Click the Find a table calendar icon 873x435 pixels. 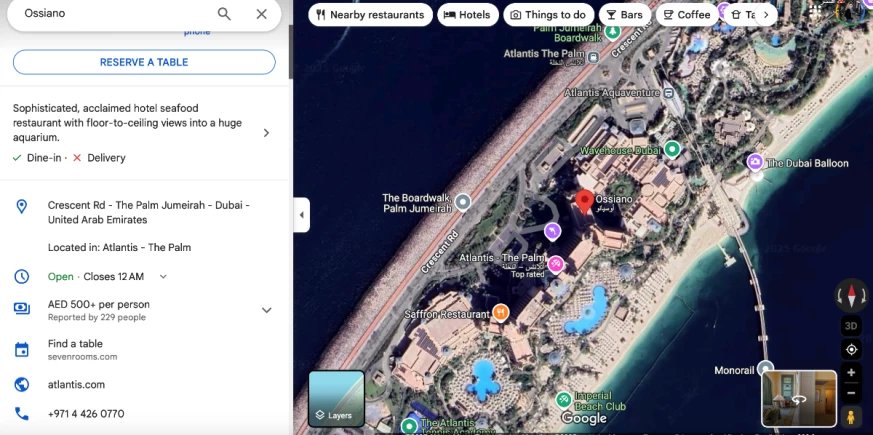[21, 350]
